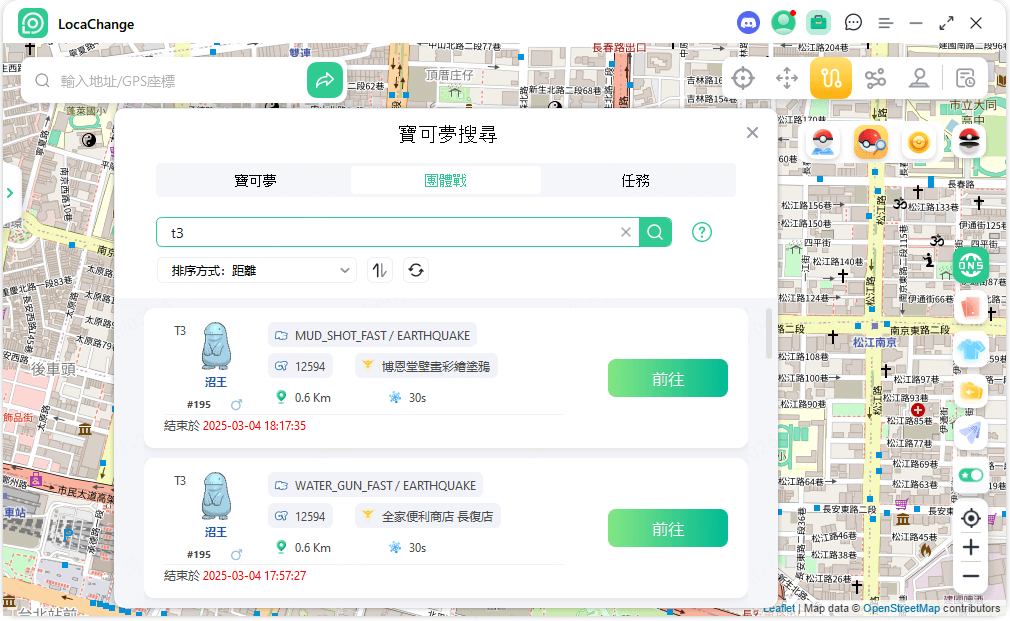This screenshot has width=1010, height=621.
Task: Open the hamburger menu in title bar
Action: (886, 23)
